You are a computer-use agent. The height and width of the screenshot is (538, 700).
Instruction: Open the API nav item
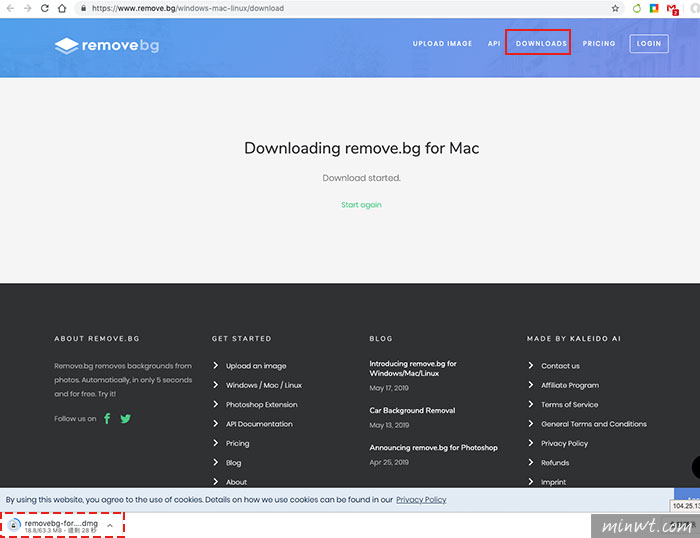[x=494, y=44]
